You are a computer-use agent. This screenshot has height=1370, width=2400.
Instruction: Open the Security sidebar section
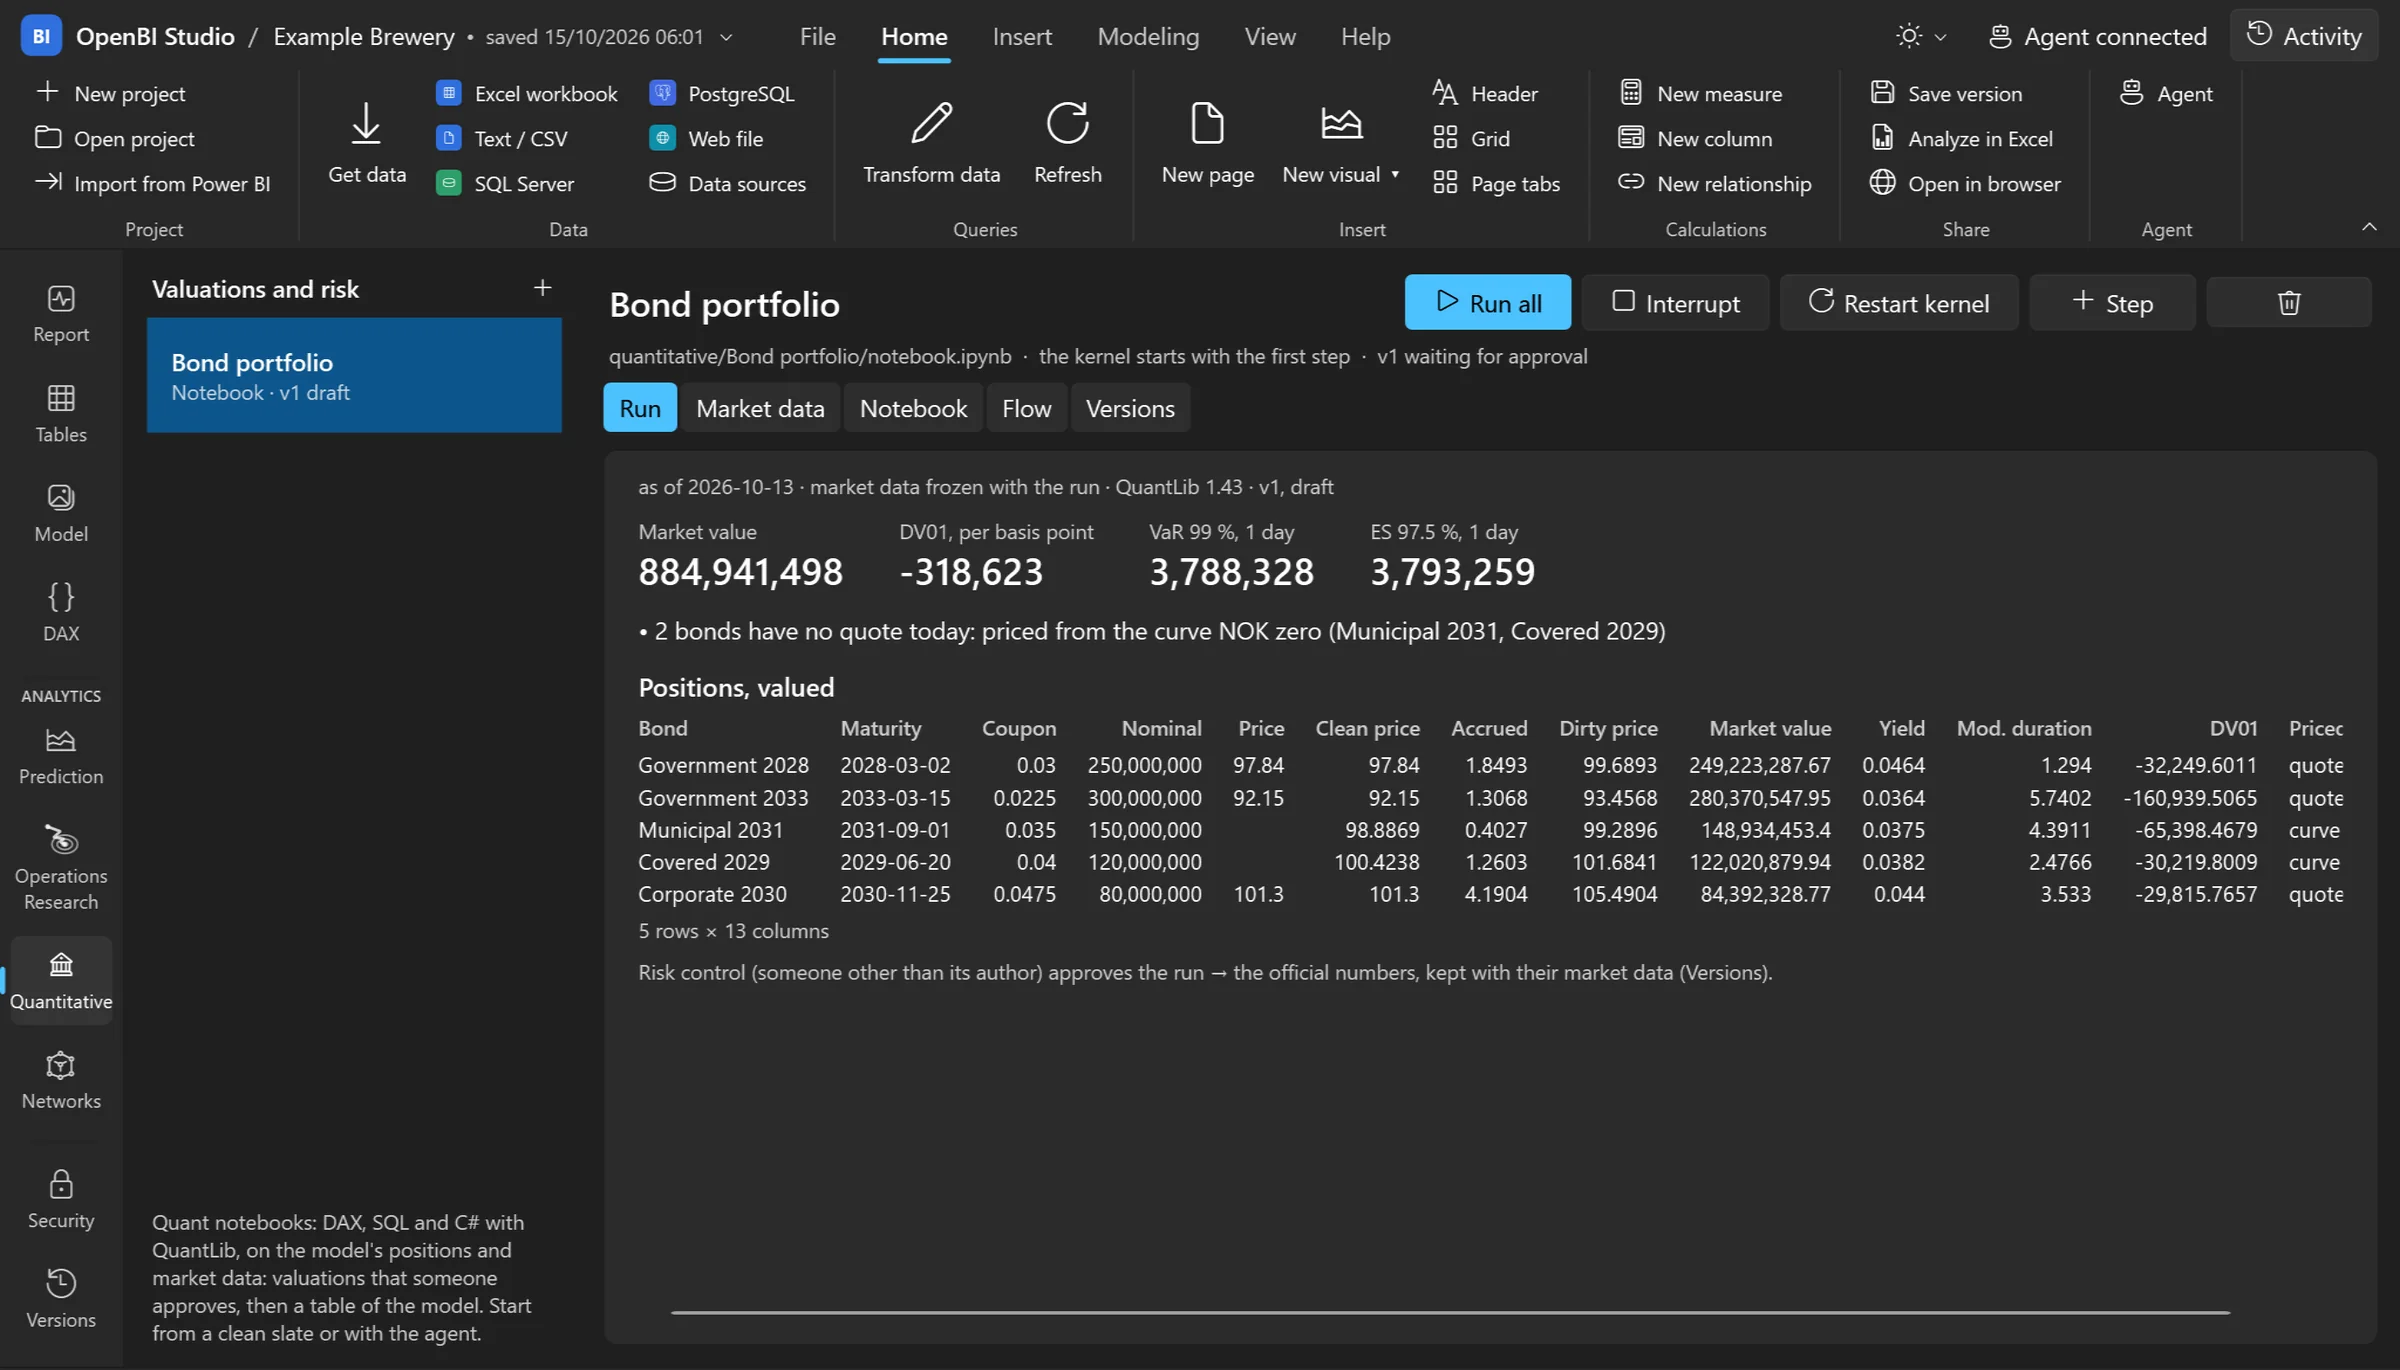pos(61,1199)
